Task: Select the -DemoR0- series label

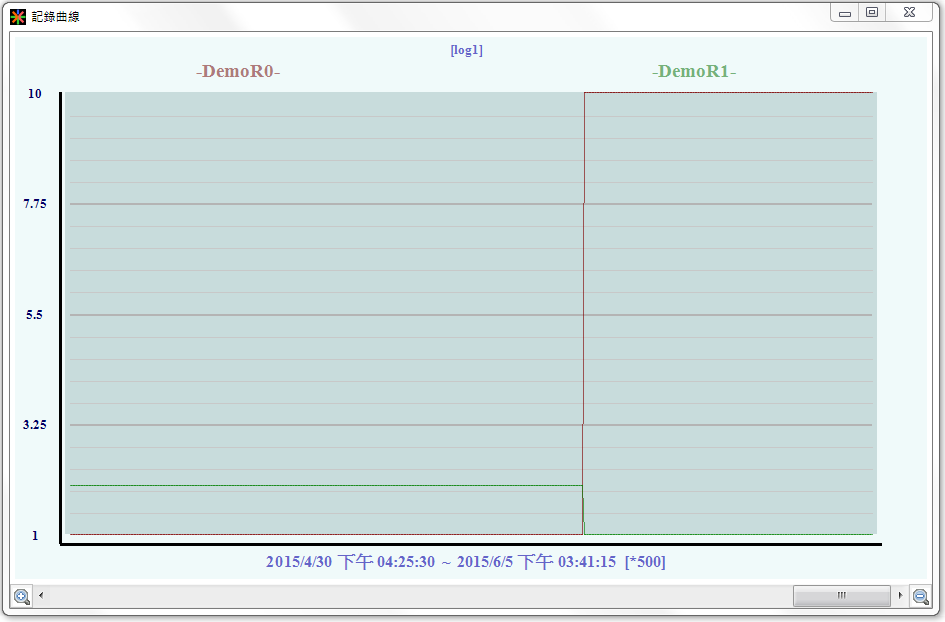Action: tap(238, 72)
